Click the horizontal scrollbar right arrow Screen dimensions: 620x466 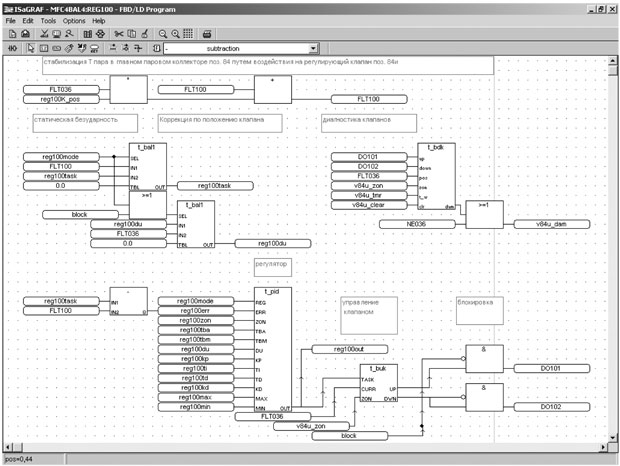click(603, 447)
